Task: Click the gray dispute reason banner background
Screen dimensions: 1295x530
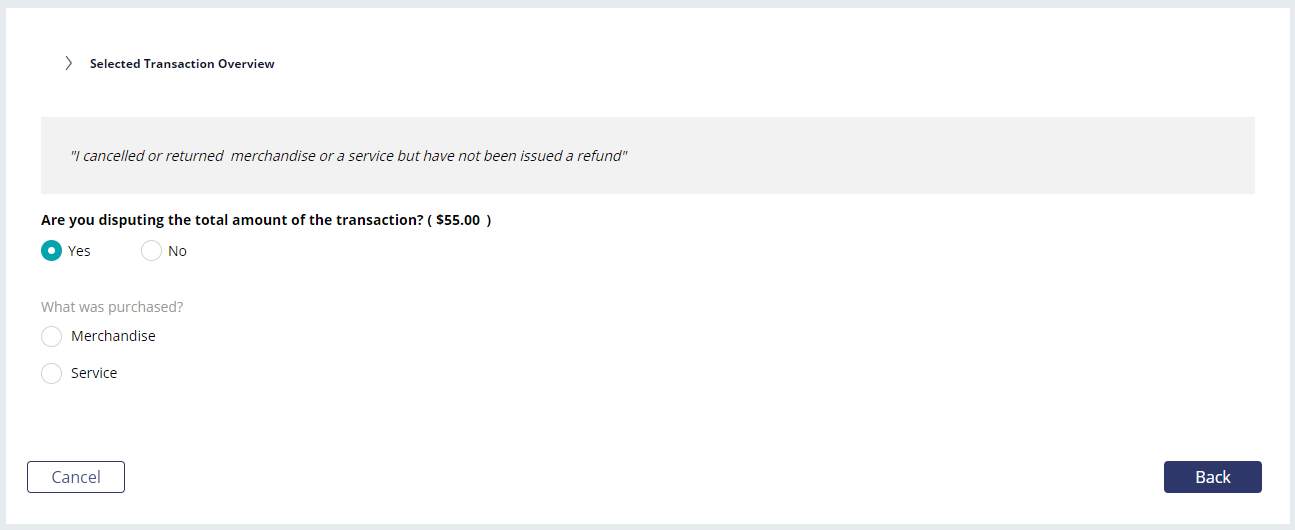Action: [x=647, y=155]
